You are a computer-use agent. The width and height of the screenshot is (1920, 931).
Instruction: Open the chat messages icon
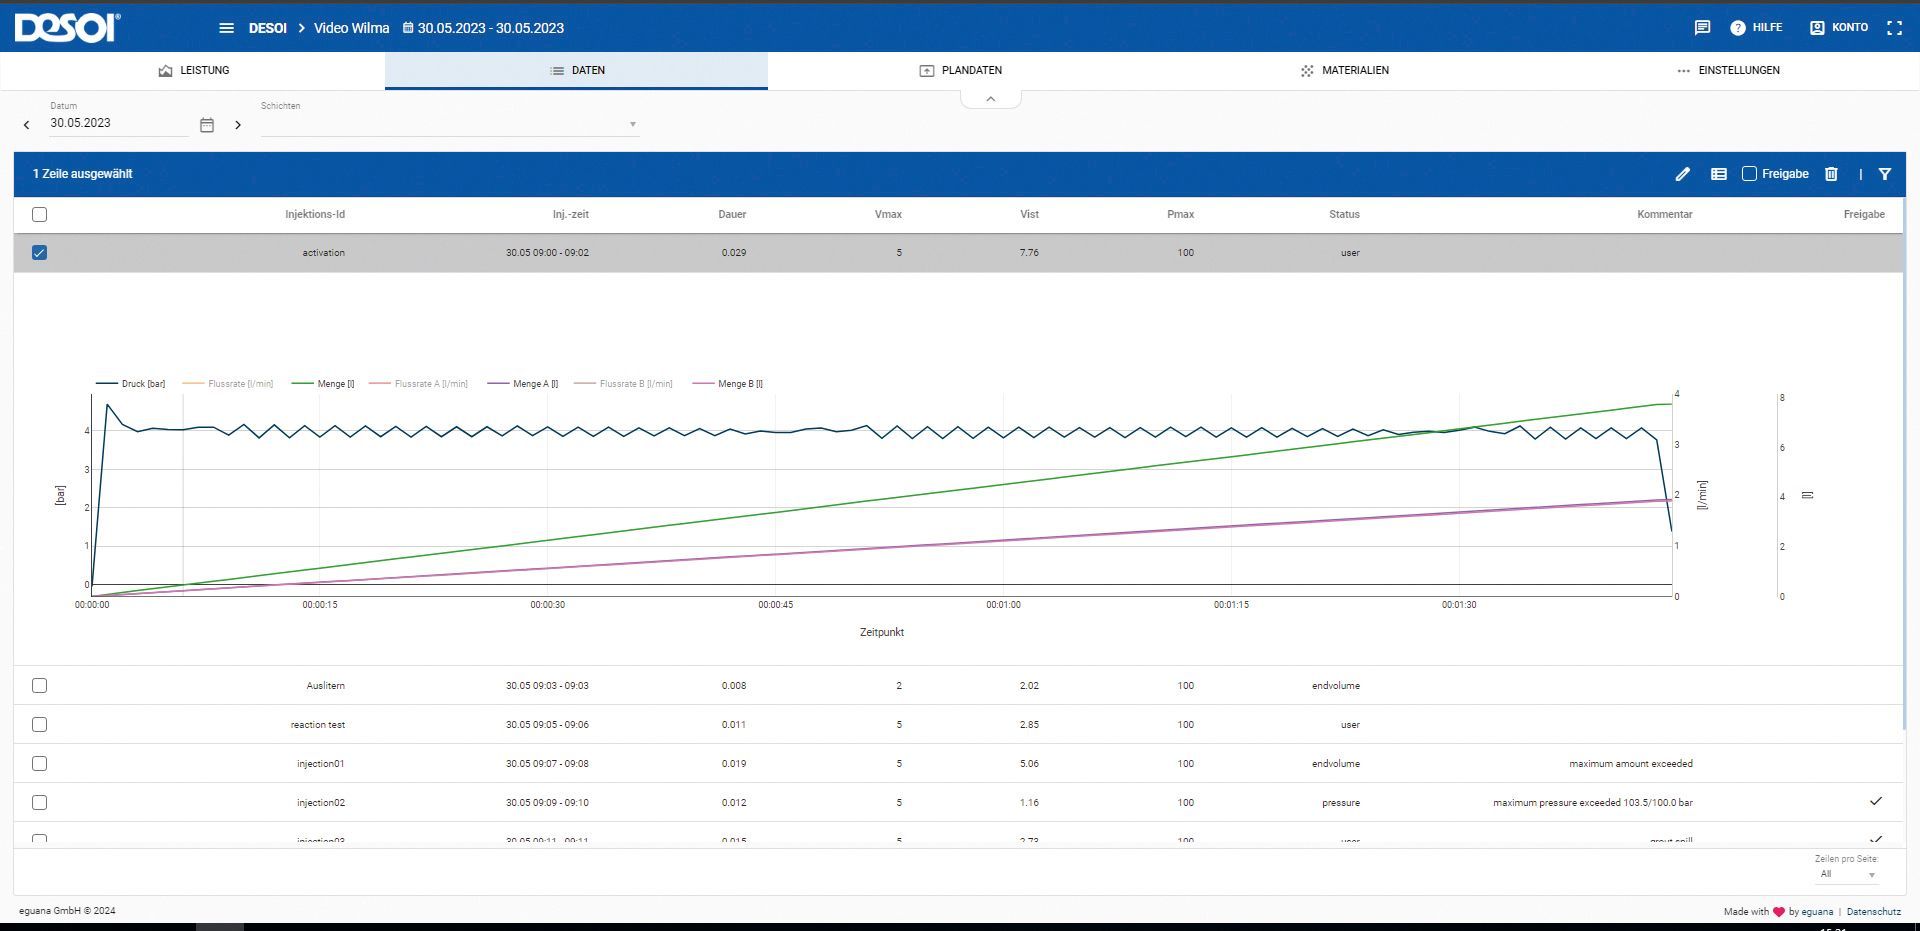tap(1702, 28)
